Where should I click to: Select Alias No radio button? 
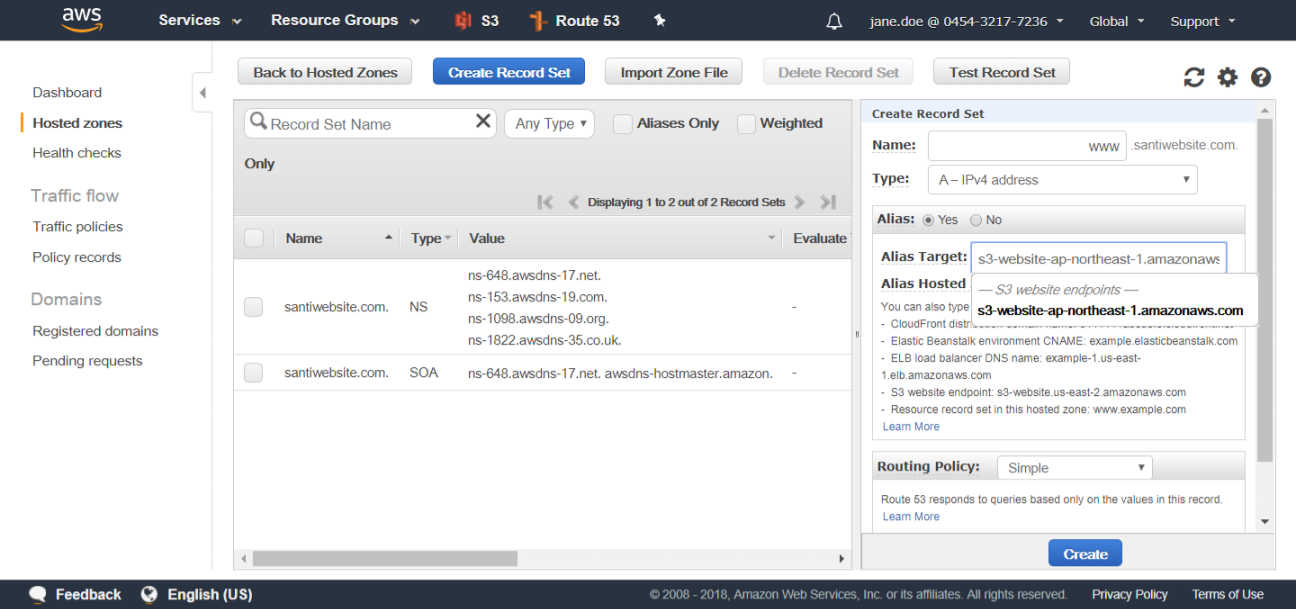coord(974,220)
